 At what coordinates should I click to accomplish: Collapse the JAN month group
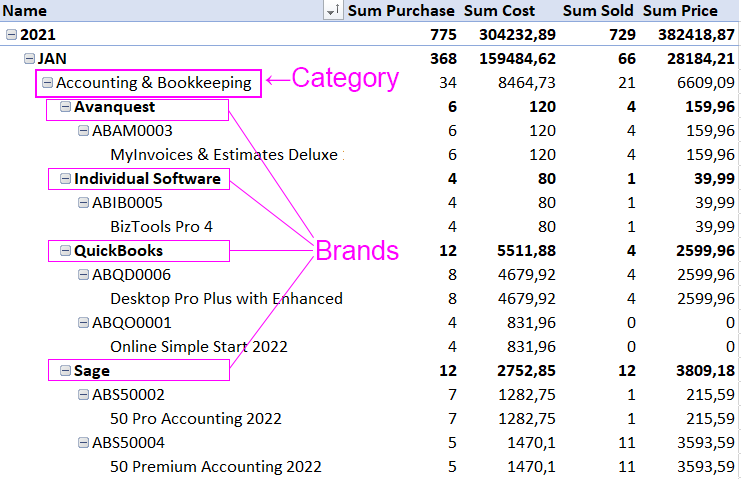pyautogui.click(x=29, y=59)
